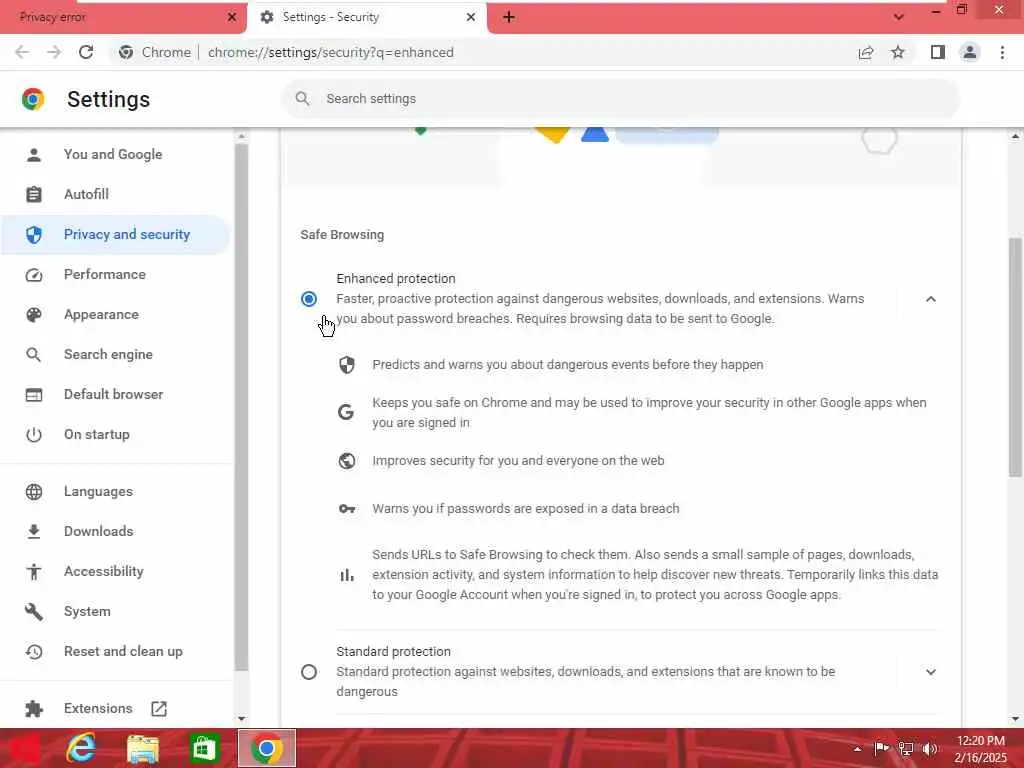Image resolution: width=1024 pixels, height=768 pixels.
Task: Click the globe icon beside Improves security
Action: point(347,460)
